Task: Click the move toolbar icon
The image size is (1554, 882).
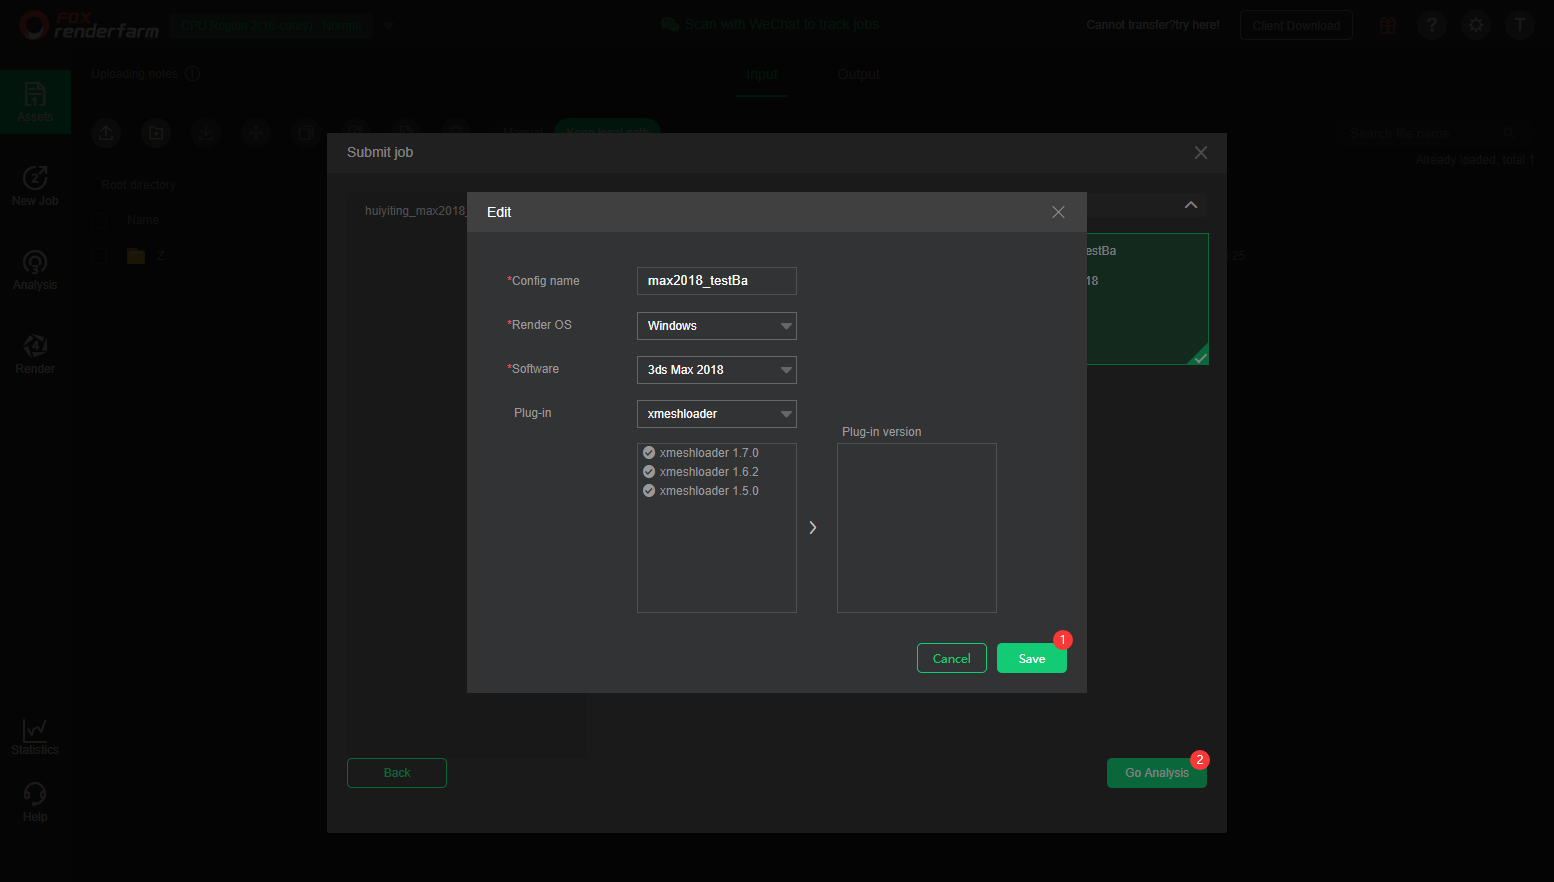Action: pyautogui.click(x=256, y=133)
